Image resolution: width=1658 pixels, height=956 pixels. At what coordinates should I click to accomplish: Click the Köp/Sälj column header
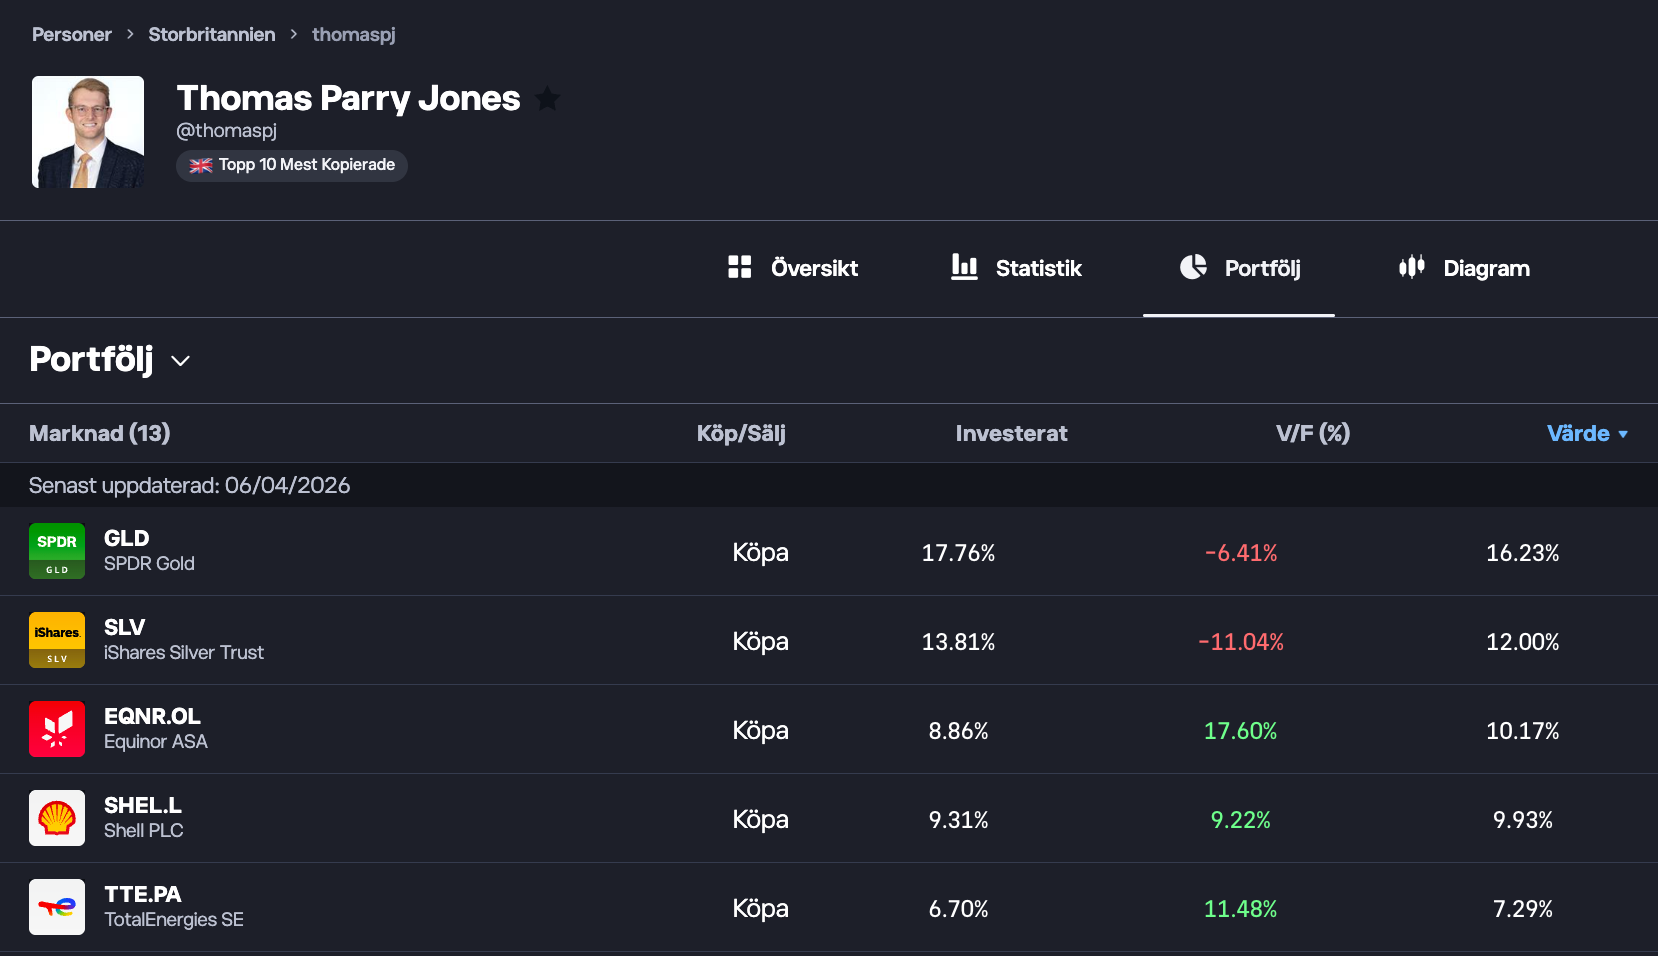[x=741, y=433]
